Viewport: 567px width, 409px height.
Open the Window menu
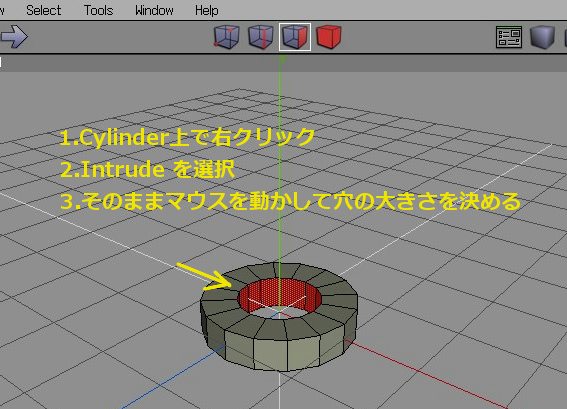click(x=154, y=10)
